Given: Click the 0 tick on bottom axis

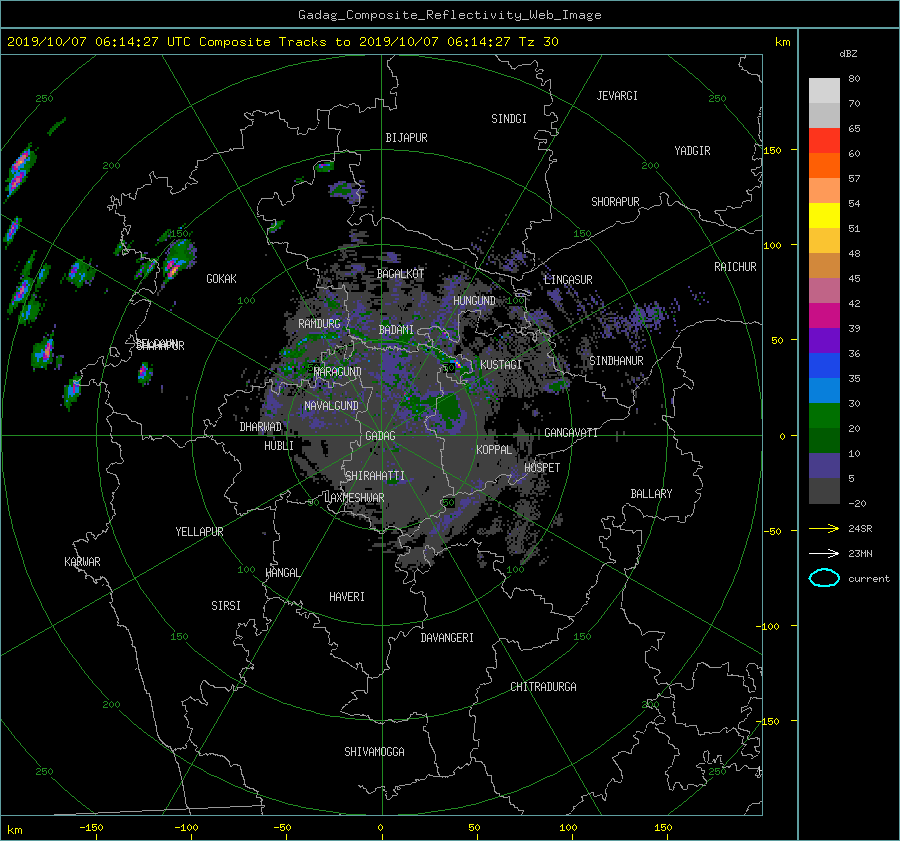Looking at the screenshot, I should tap(380, 828).
